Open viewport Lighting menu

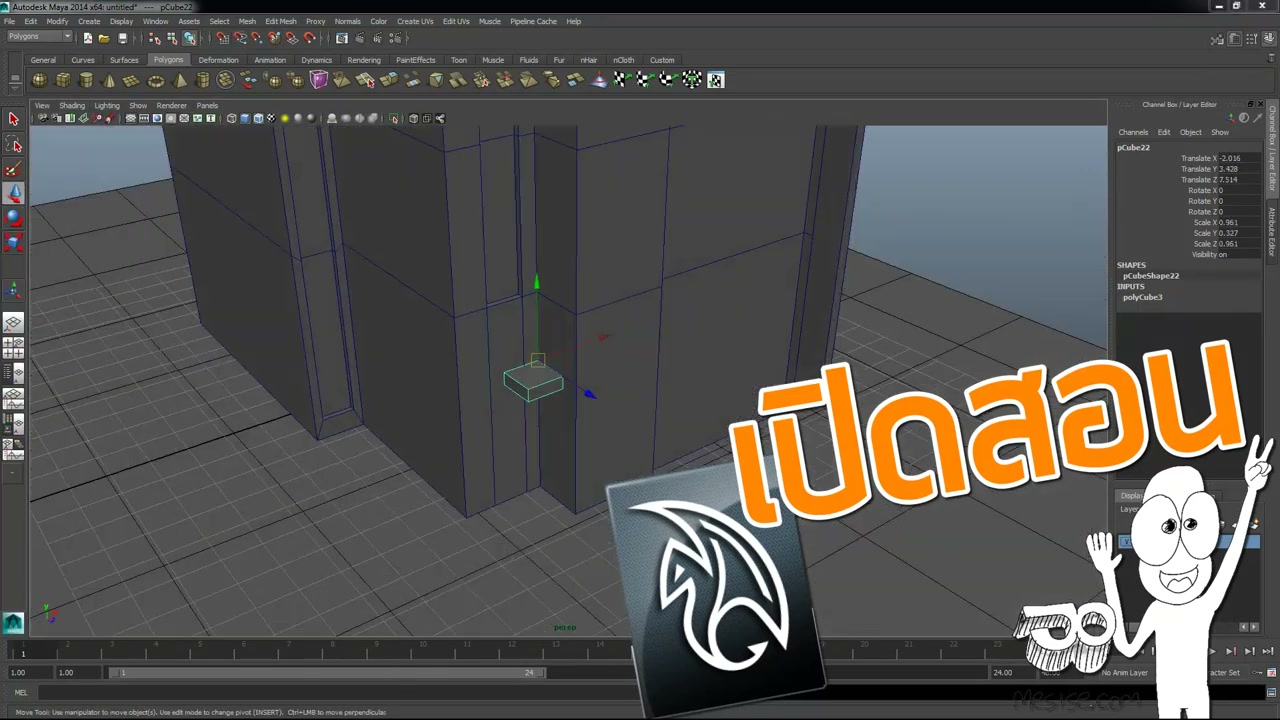point(107,105)
